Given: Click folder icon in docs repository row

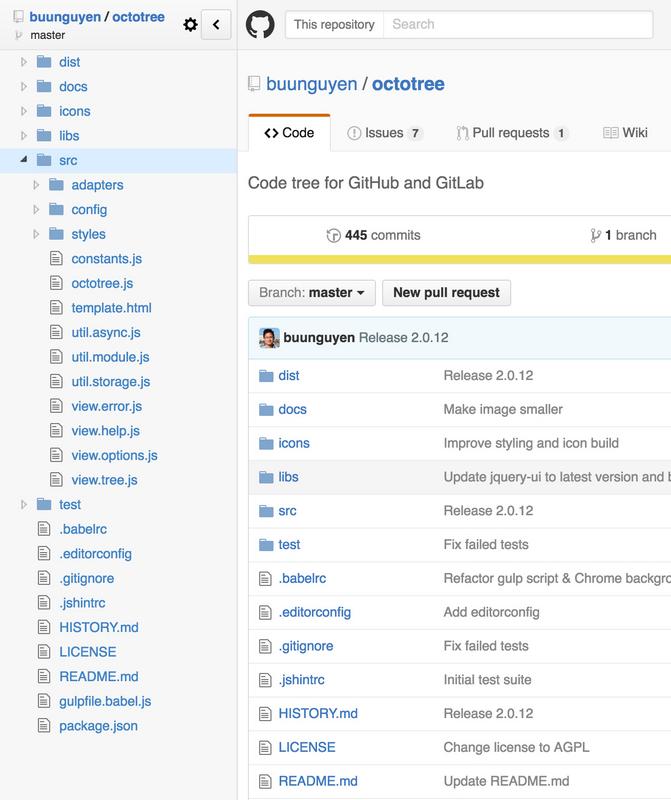Looking at the screenshot, I should pos(266,410).
